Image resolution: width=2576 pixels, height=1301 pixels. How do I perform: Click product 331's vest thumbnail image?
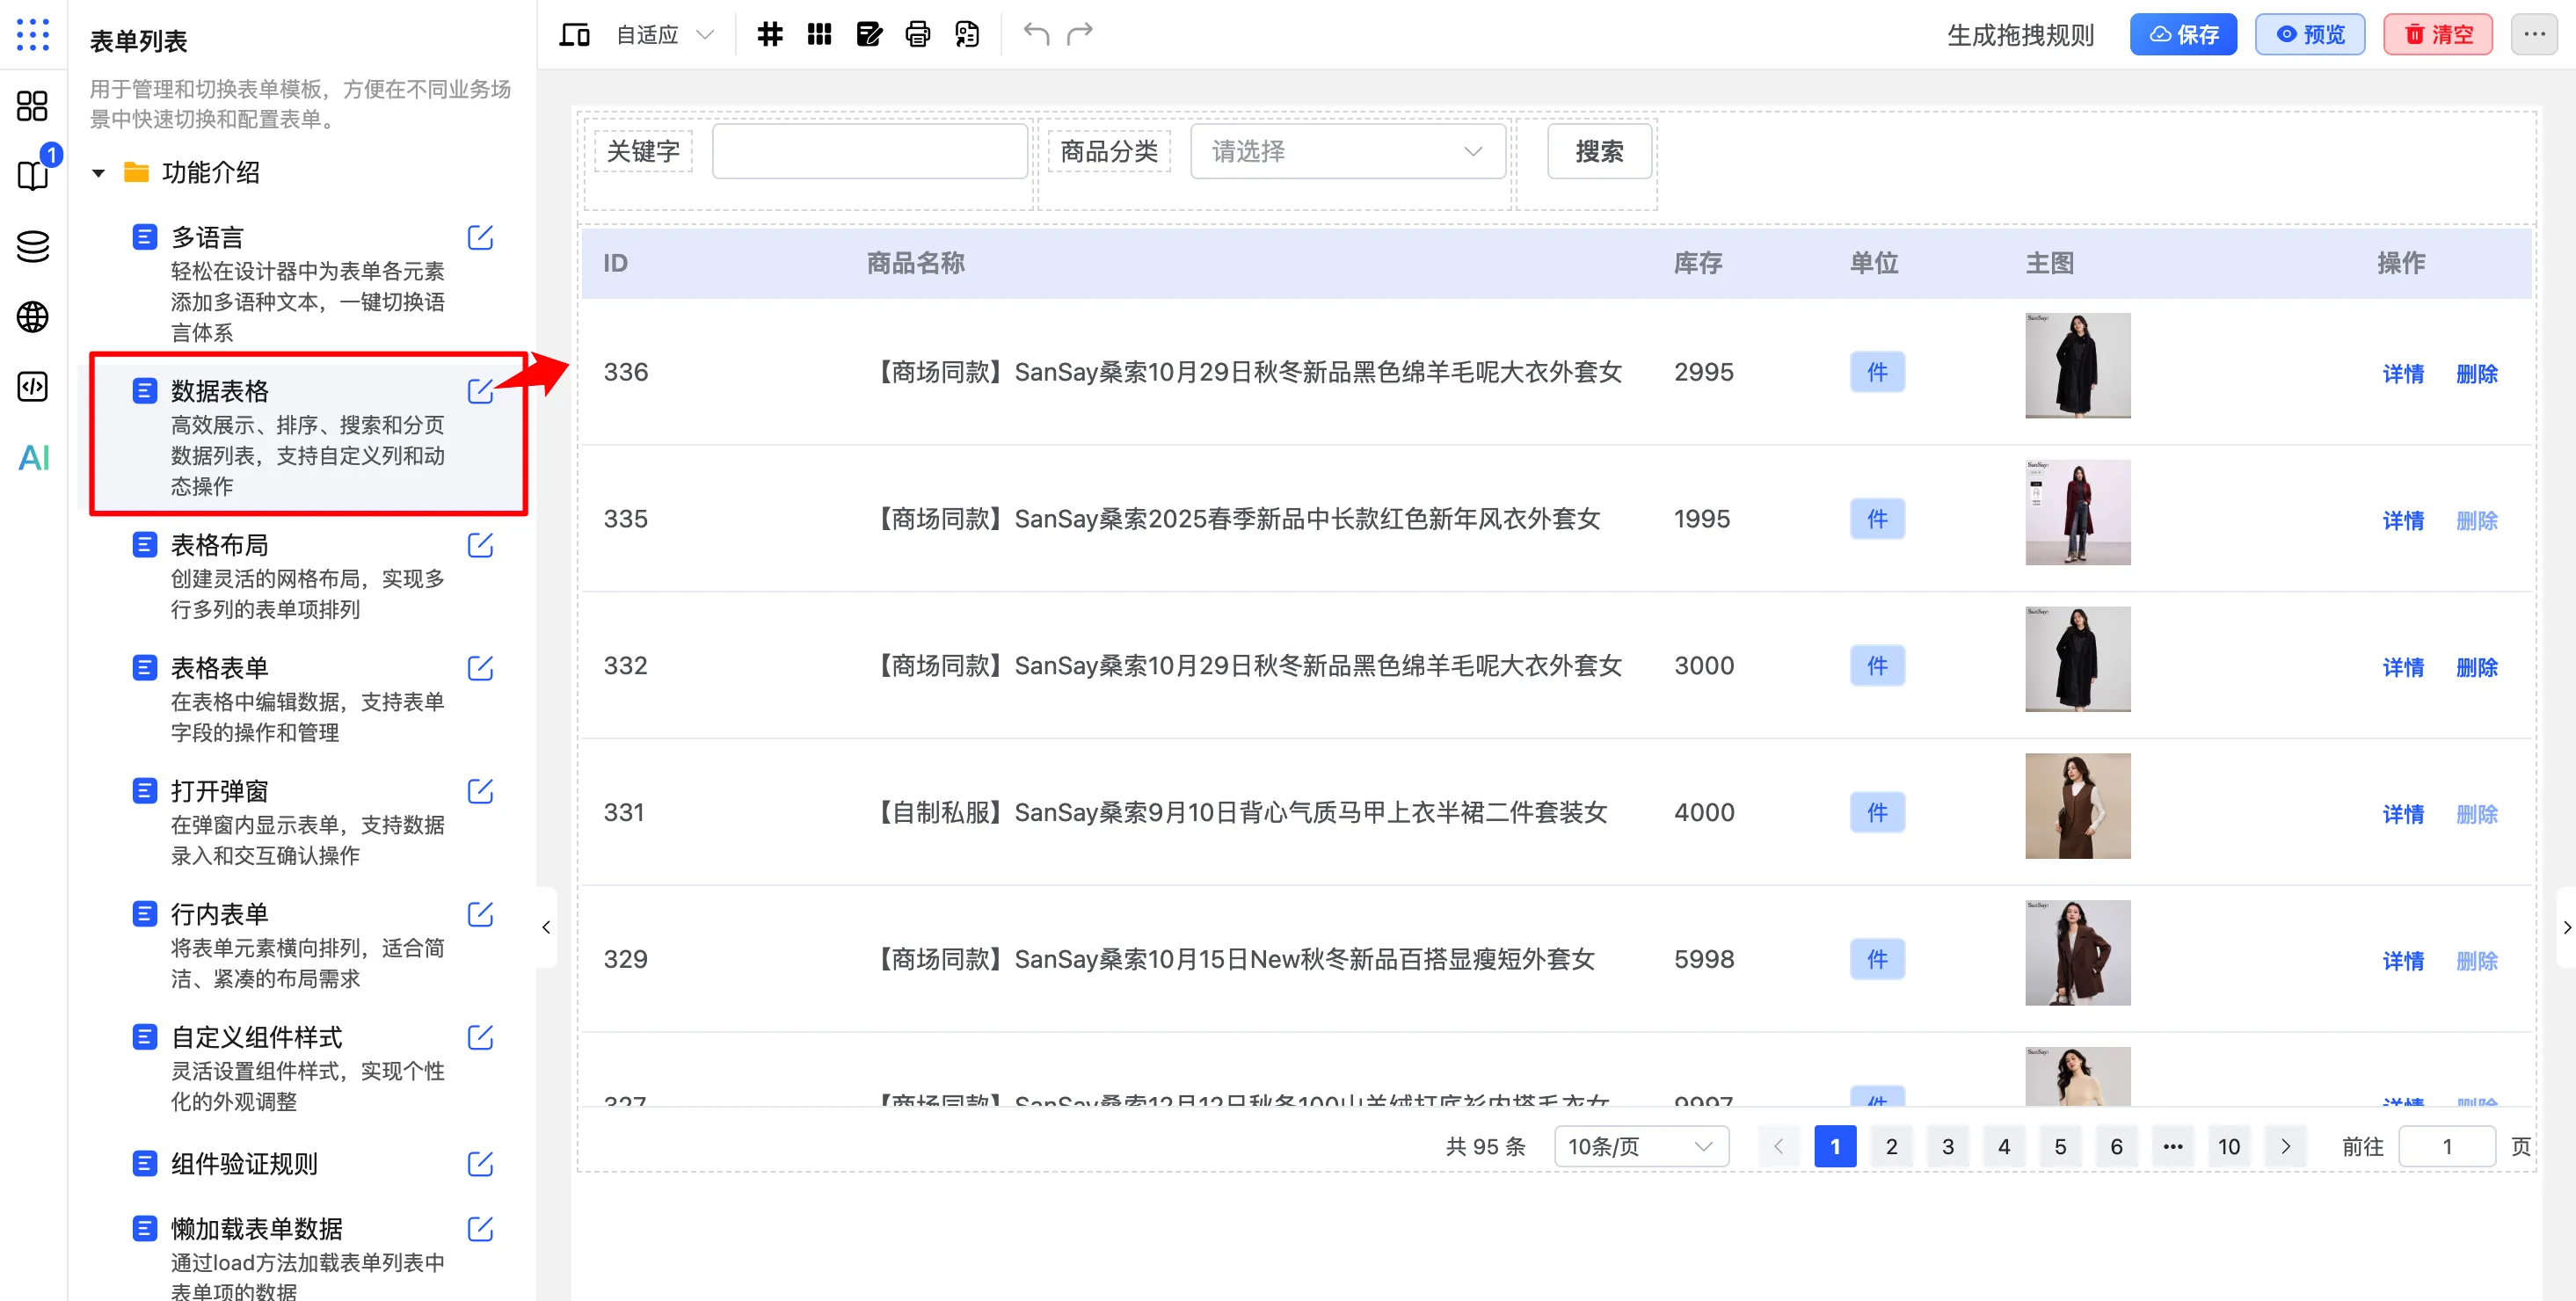2077,806
